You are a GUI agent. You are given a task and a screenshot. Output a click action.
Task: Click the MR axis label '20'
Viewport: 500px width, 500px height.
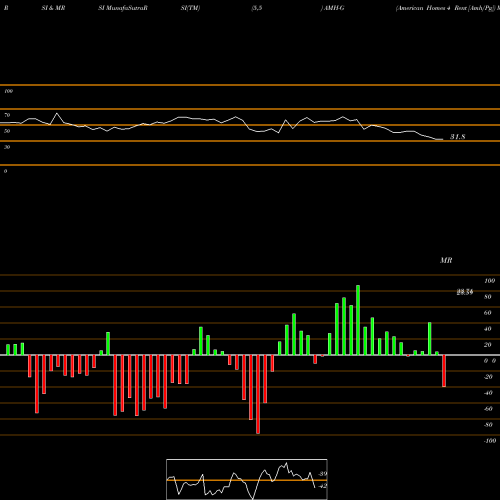tap(488, 345)
